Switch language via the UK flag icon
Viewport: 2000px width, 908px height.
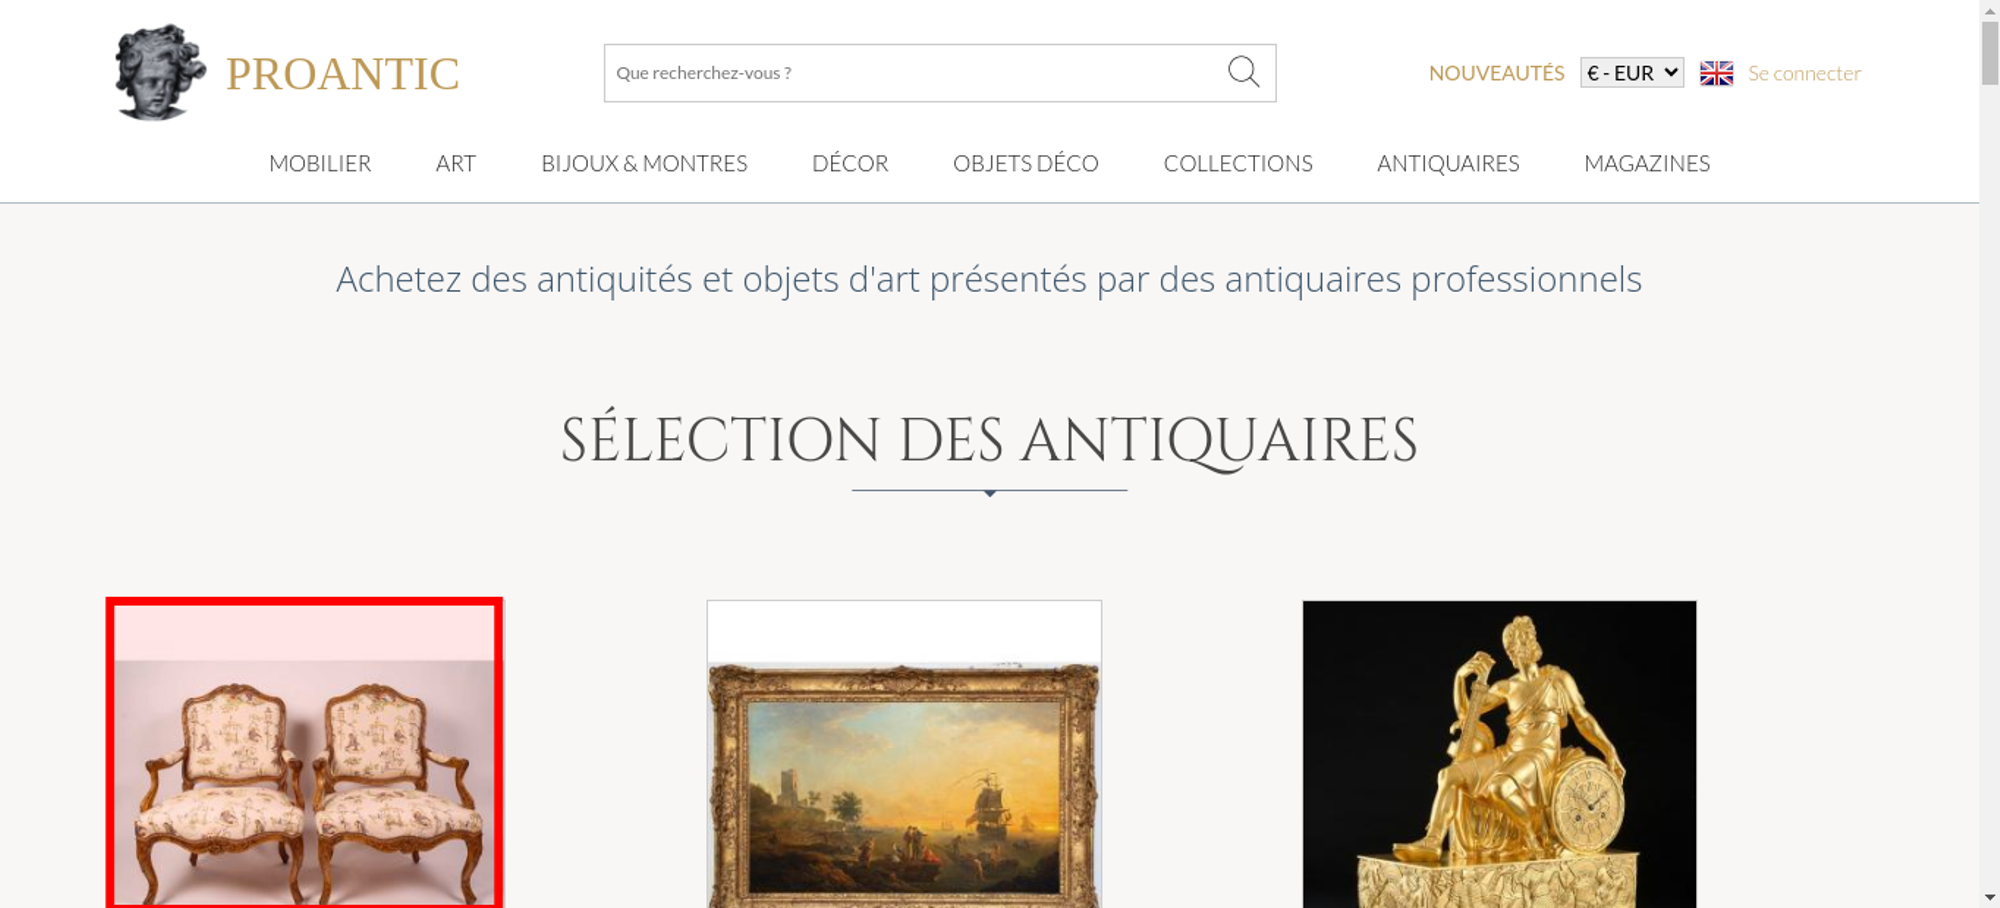point(1716,73)
